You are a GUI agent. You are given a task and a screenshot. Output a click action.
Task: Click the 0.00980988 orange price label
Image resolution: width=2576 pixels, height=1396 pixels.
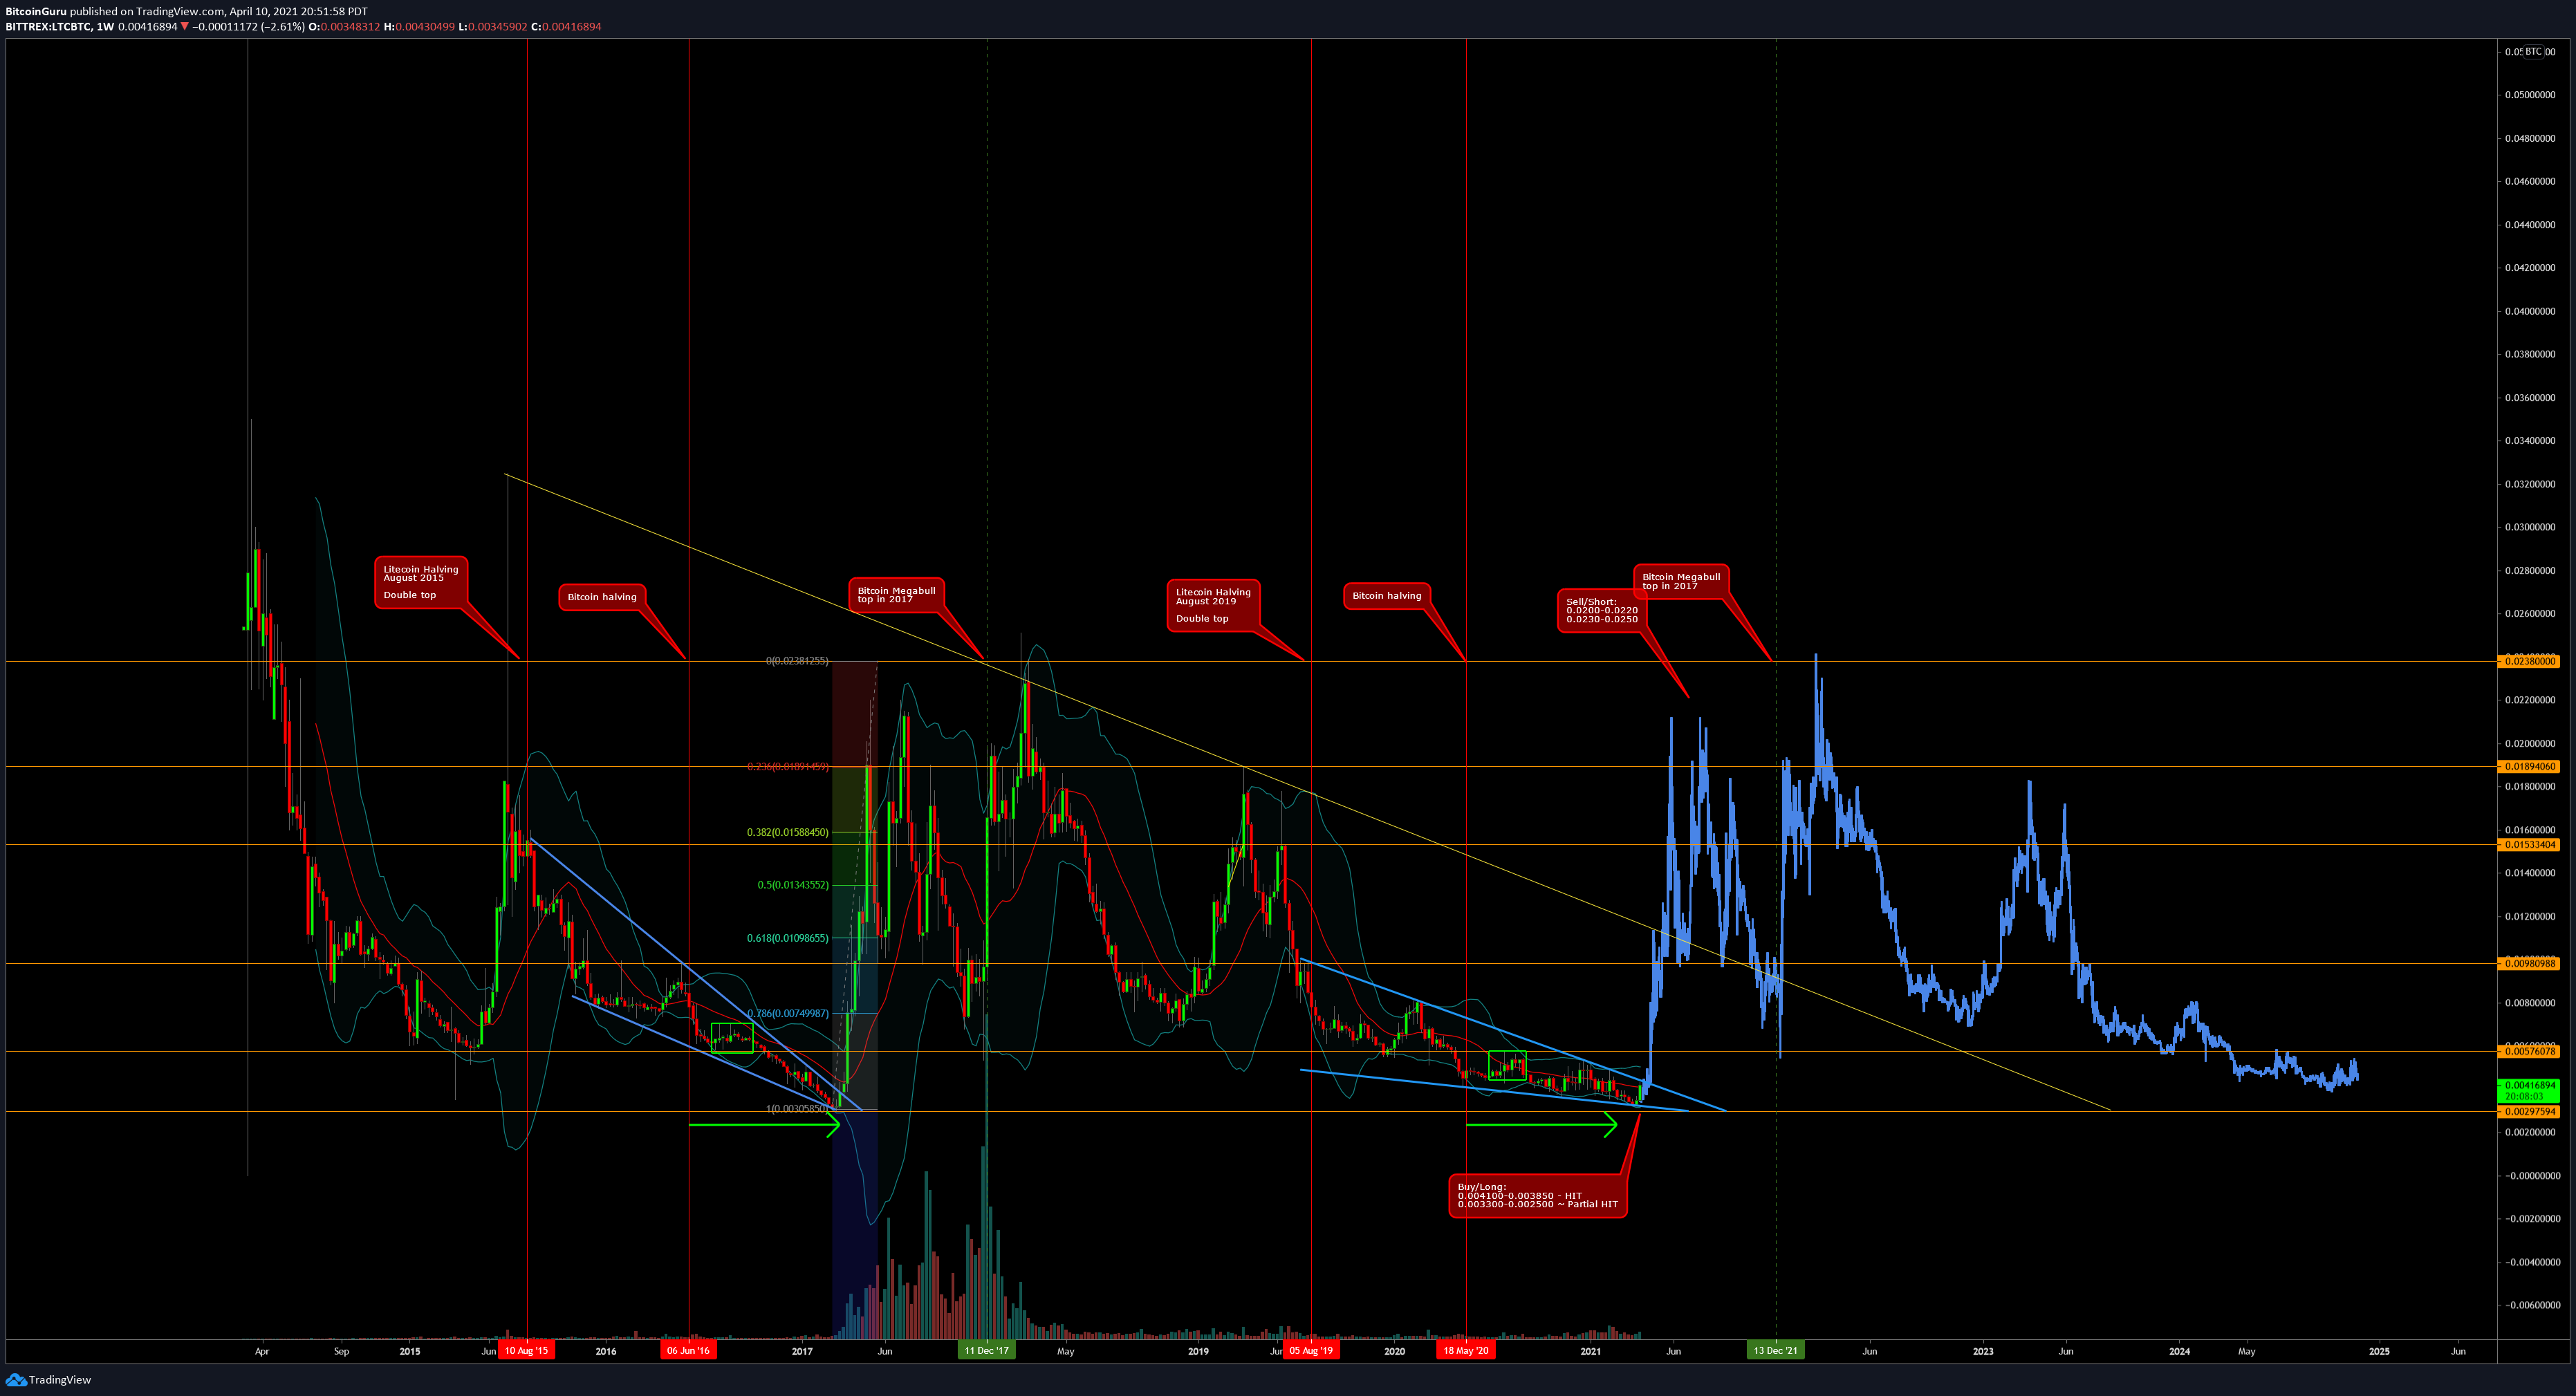2530,964
